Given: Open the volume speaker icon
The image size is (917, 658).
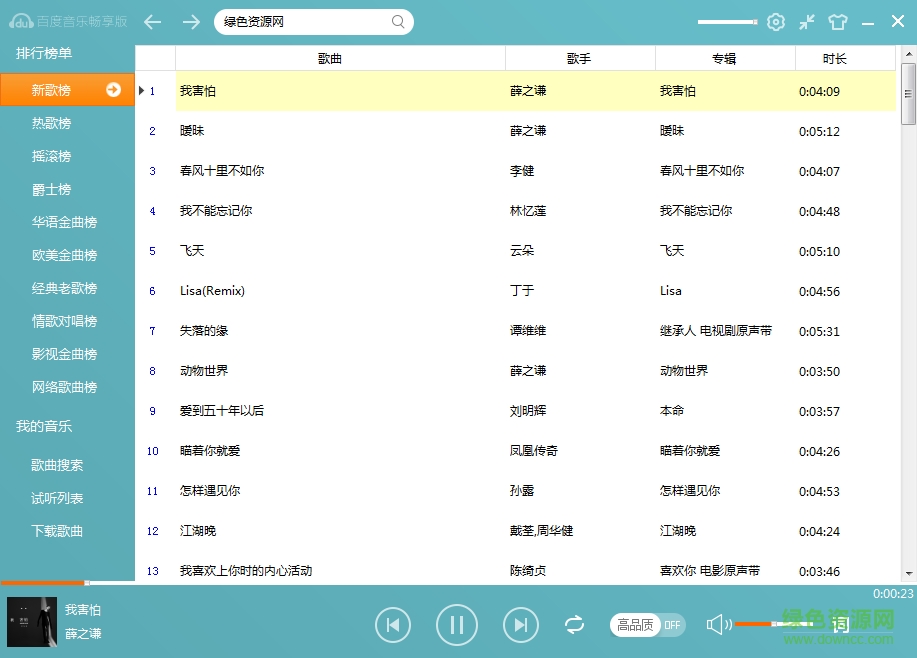Looking at the screenshot, I should click(718, 624).
